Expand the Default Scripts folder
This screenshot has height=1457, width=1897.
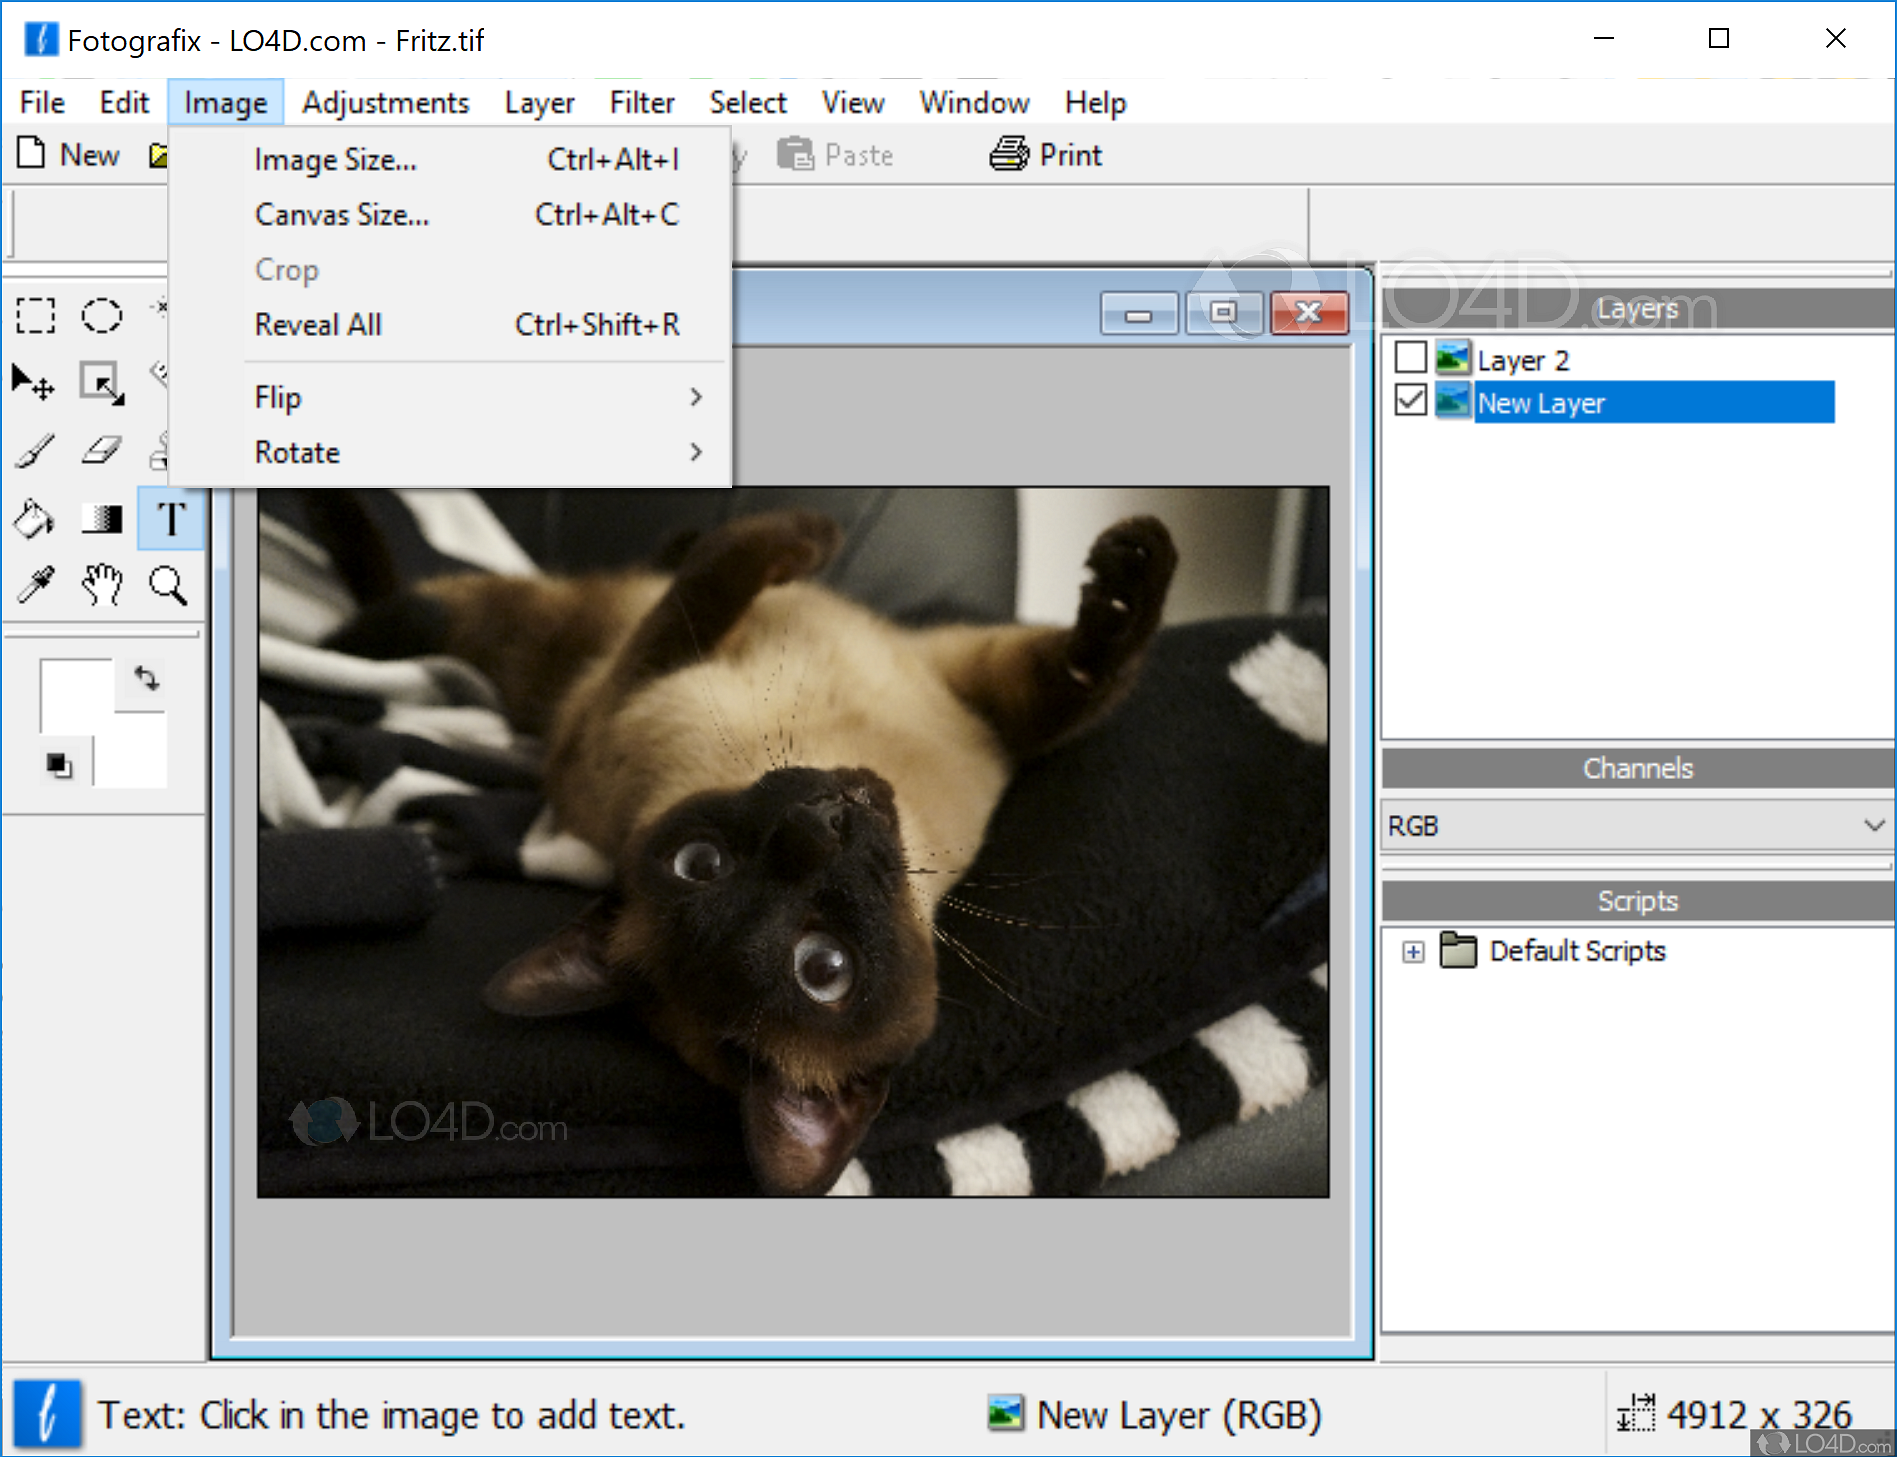click(1413, 951)
